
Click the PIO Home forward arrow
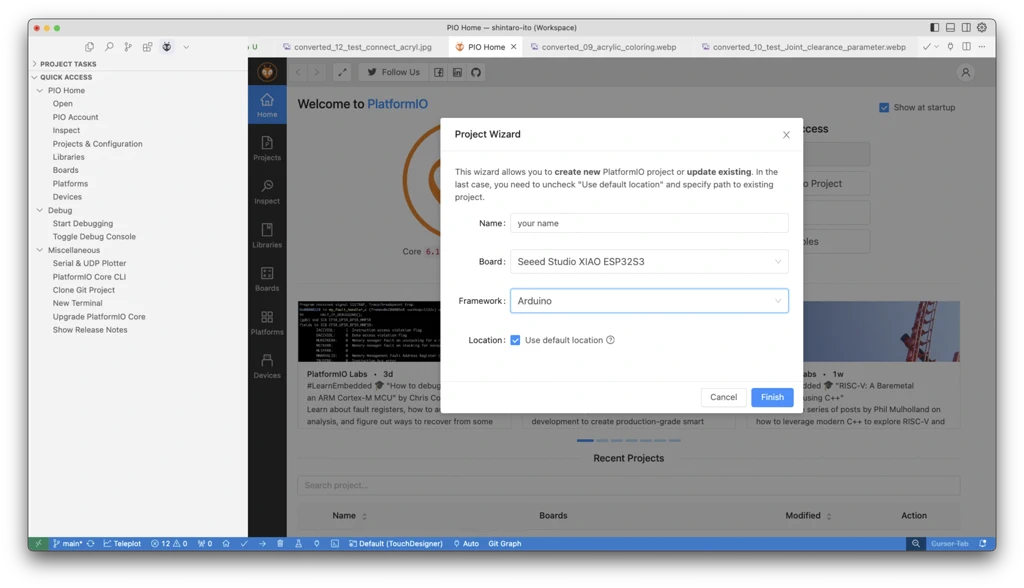[317, 73]
